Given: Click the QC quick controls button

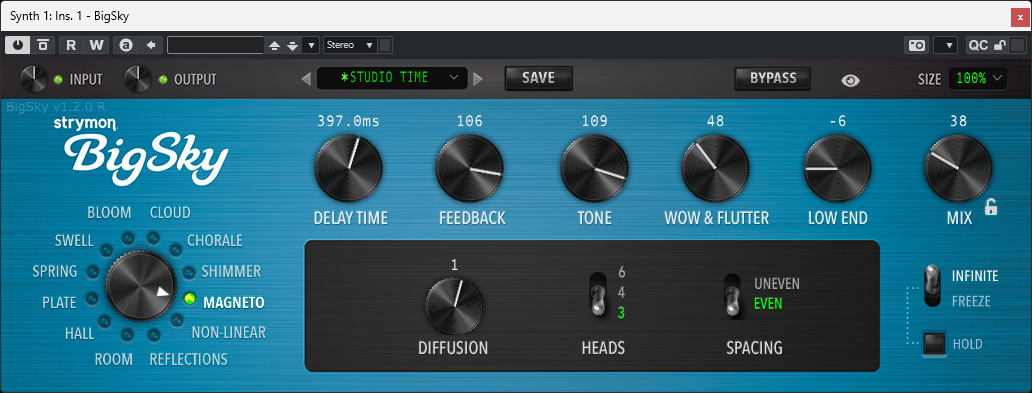Looking at the screenshot, I should tap(978, 45).
